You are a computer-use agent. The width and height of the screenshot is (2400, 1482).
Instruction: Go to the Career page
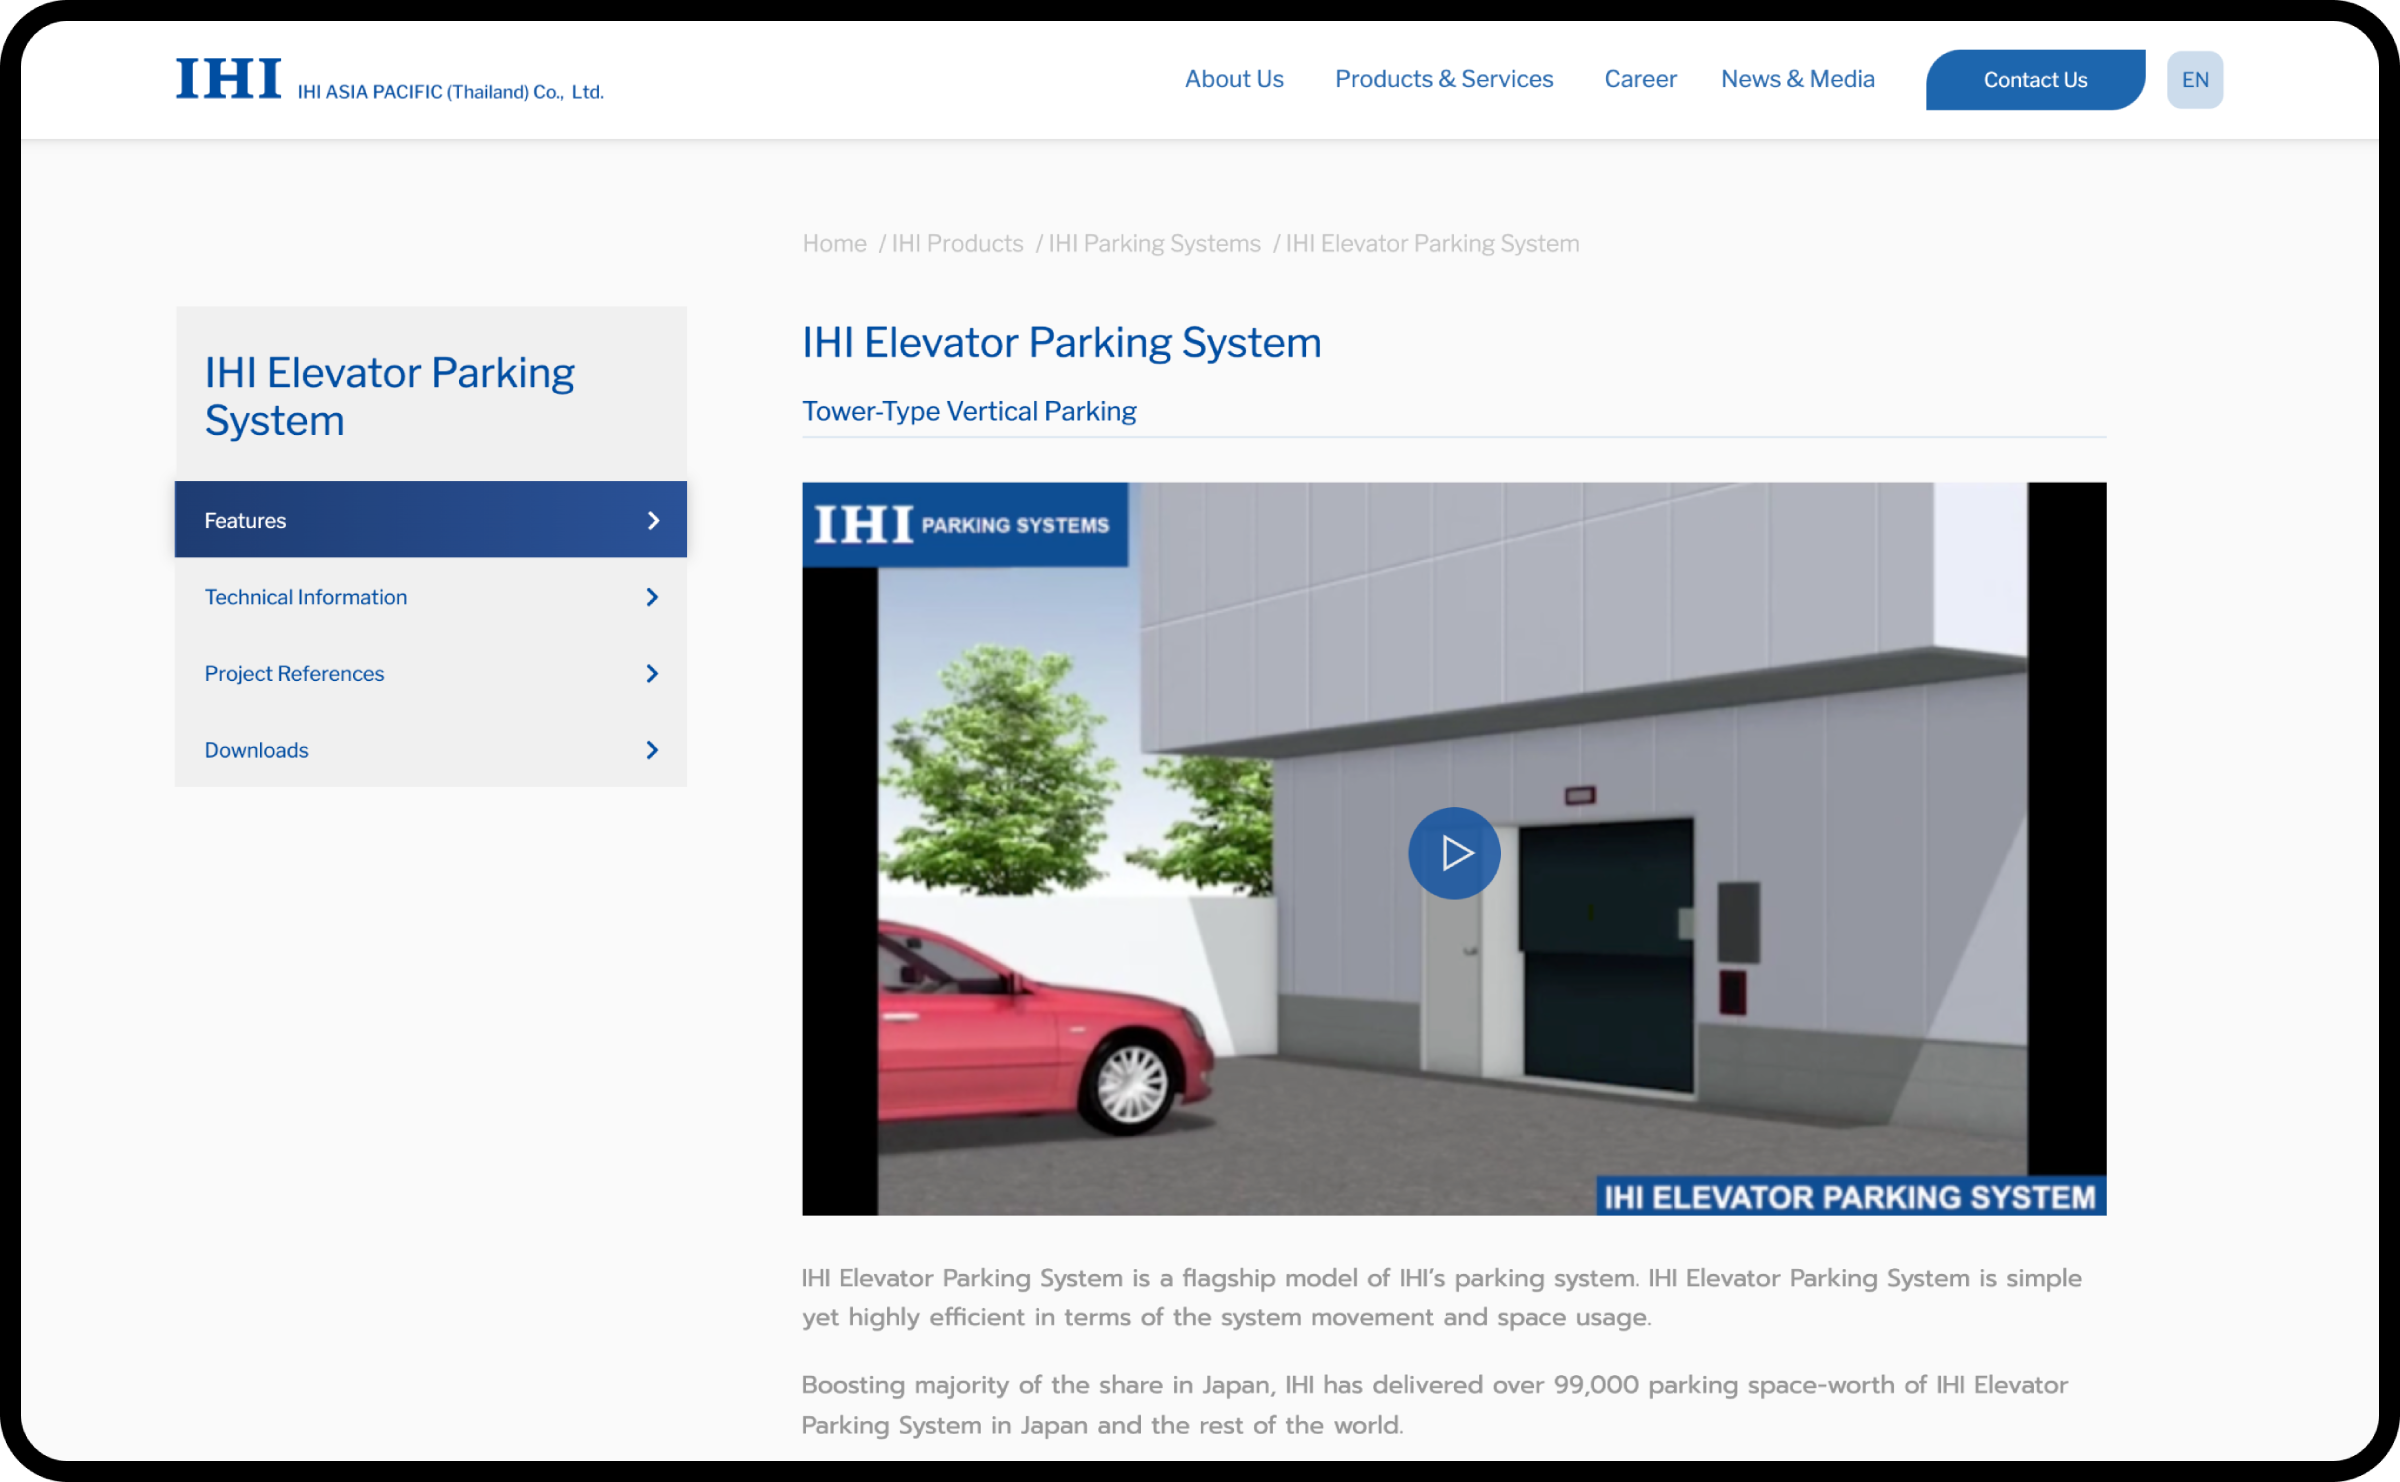(1639, 79)
